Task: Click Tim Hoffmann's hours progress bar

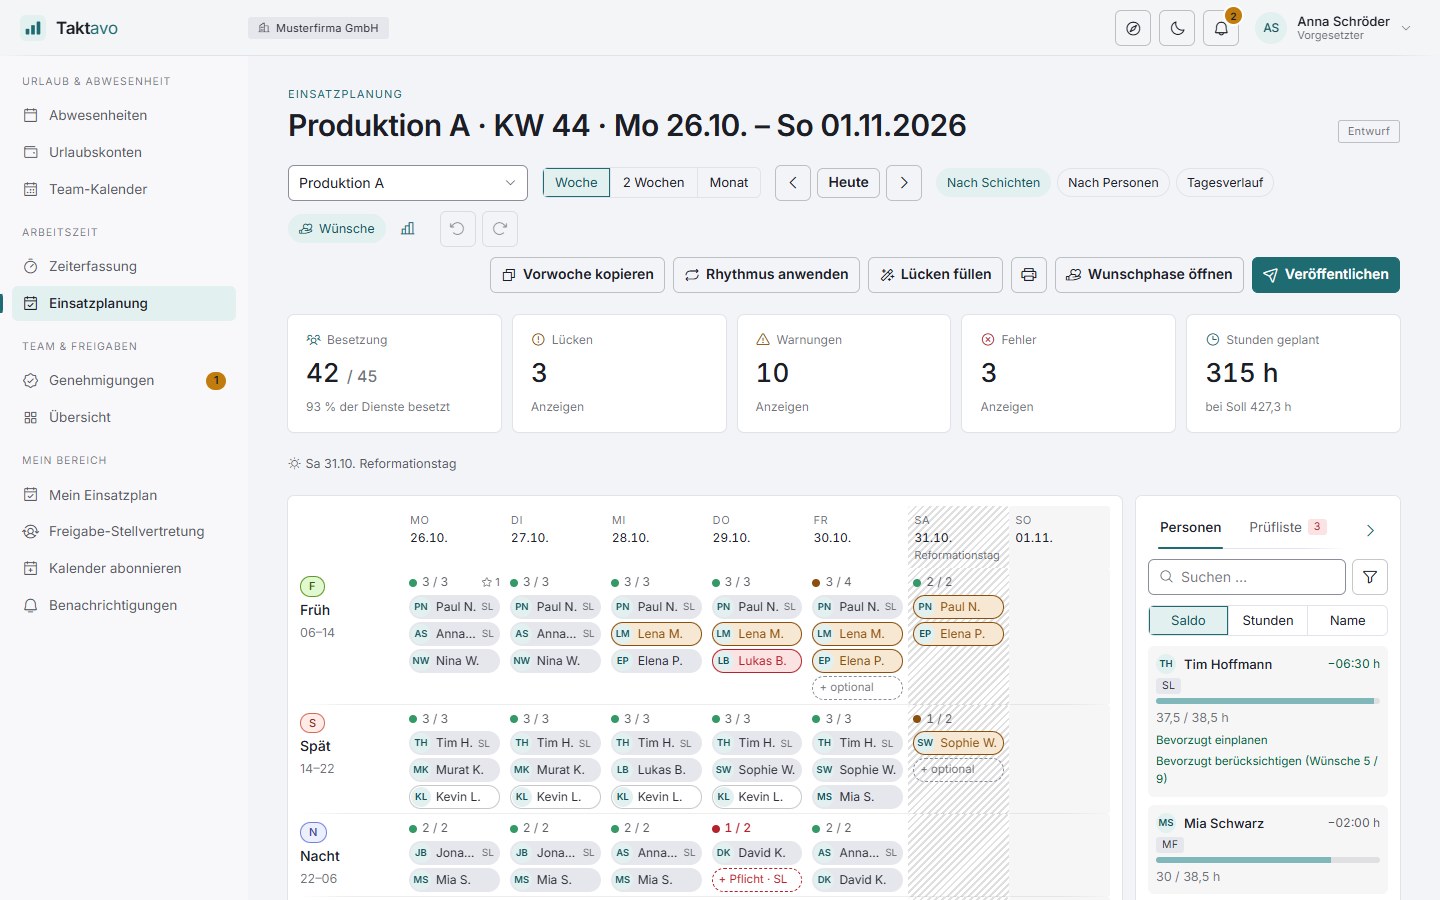Action: click(x=1268, y=701)
